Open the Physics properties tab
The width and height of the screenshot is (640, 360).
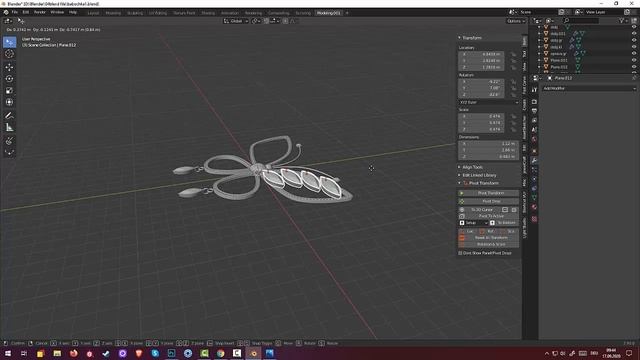point(534,179)
